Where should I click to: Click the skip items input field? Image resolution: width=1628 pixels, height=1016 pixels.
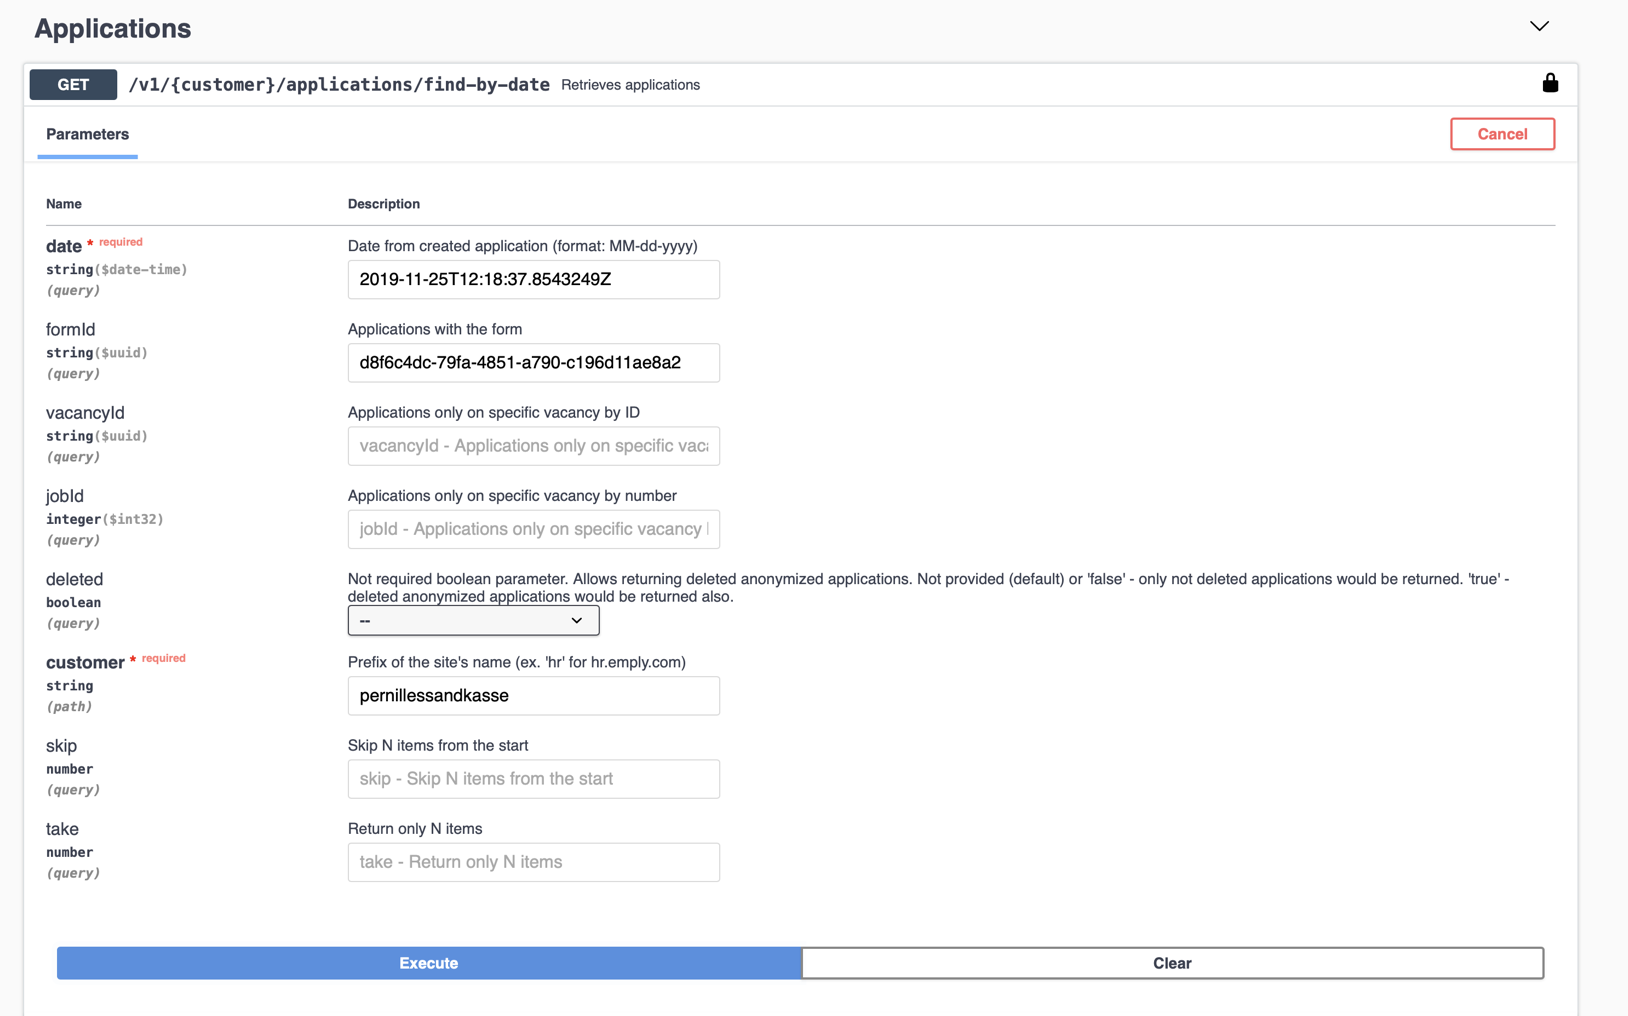(533, 778)
